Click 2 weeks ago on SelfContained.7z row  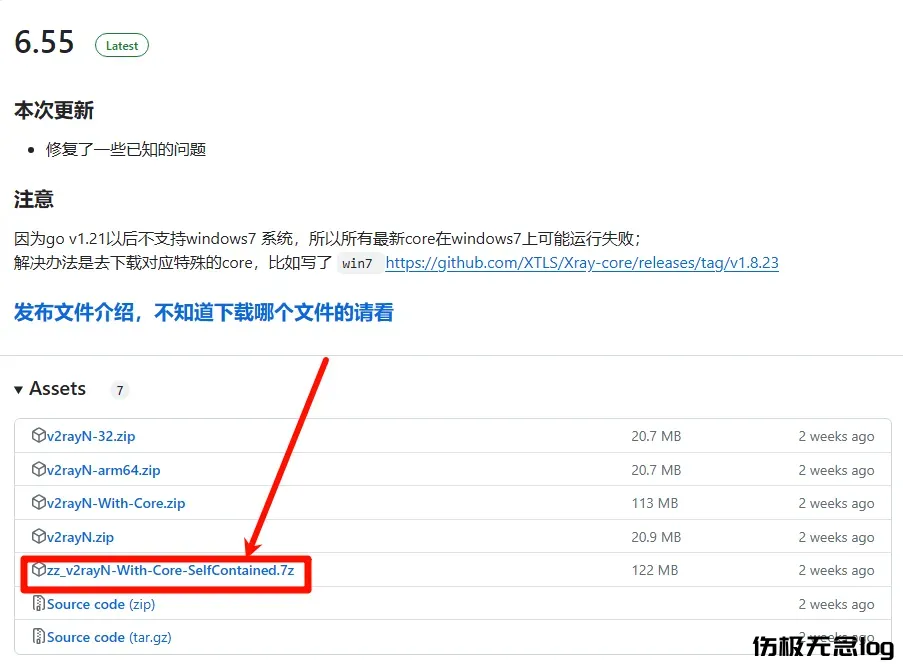coord(836,571)
